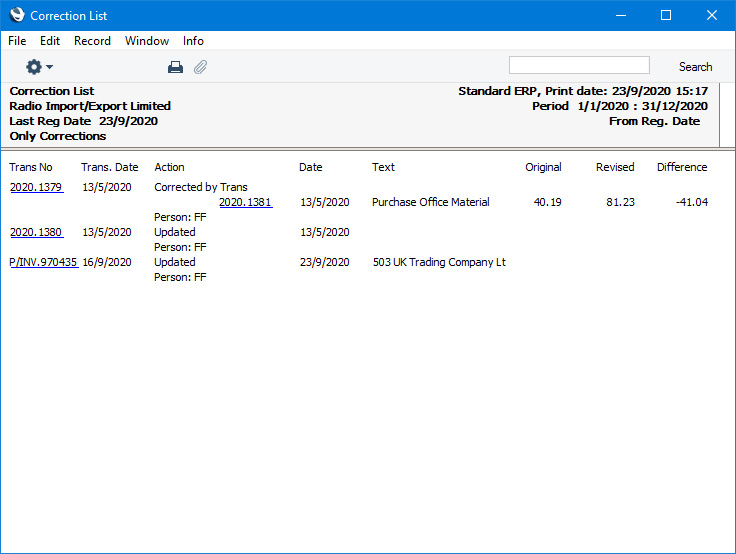Click the Standard ERP logo in title bar
This screenshot has width=736, height=554.
pos(16,15)
